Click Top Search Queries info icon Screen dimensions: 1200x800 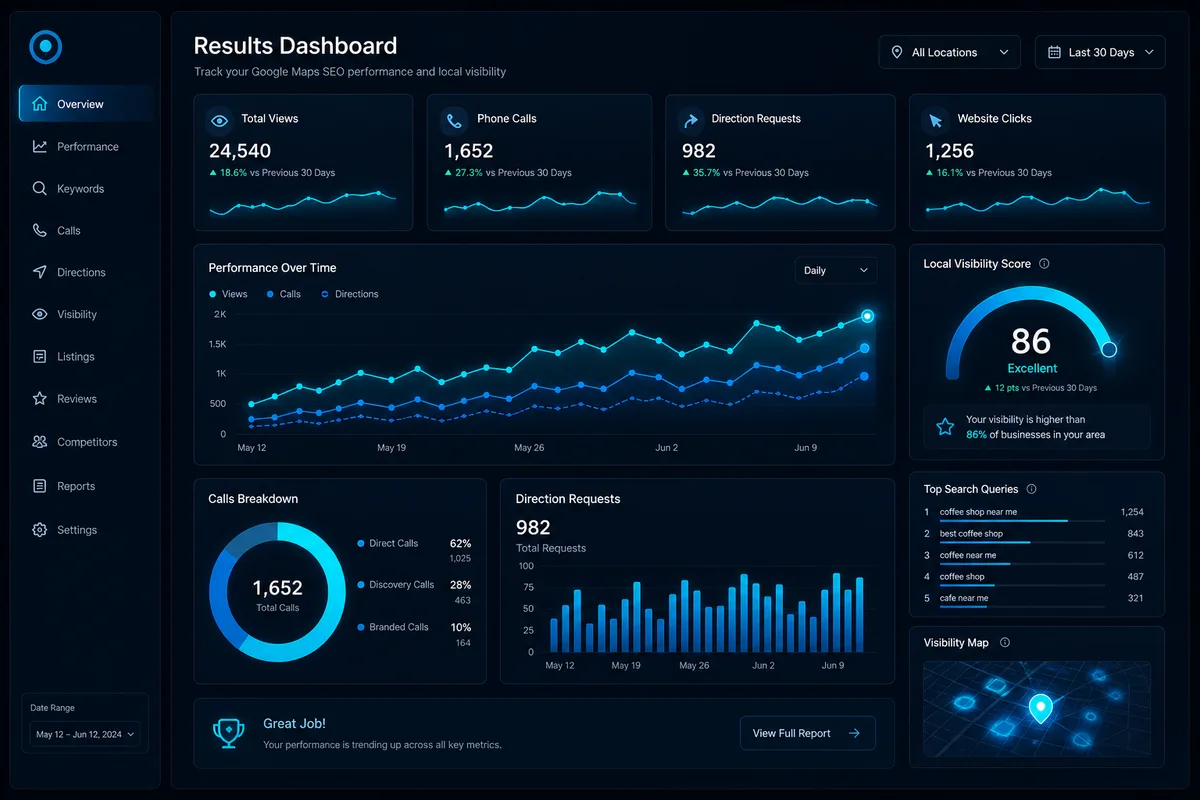(x=1031, y=489)
